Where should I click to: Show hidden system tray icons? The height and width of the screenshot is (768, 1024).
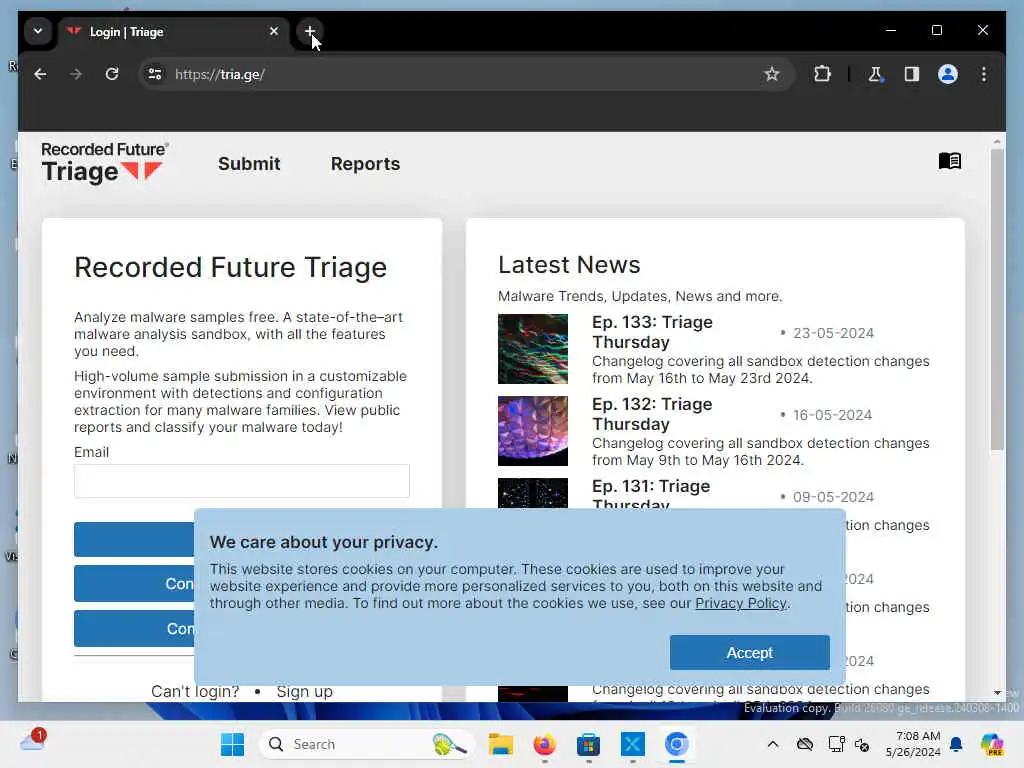pyautogui.click(x=773, y=744)
